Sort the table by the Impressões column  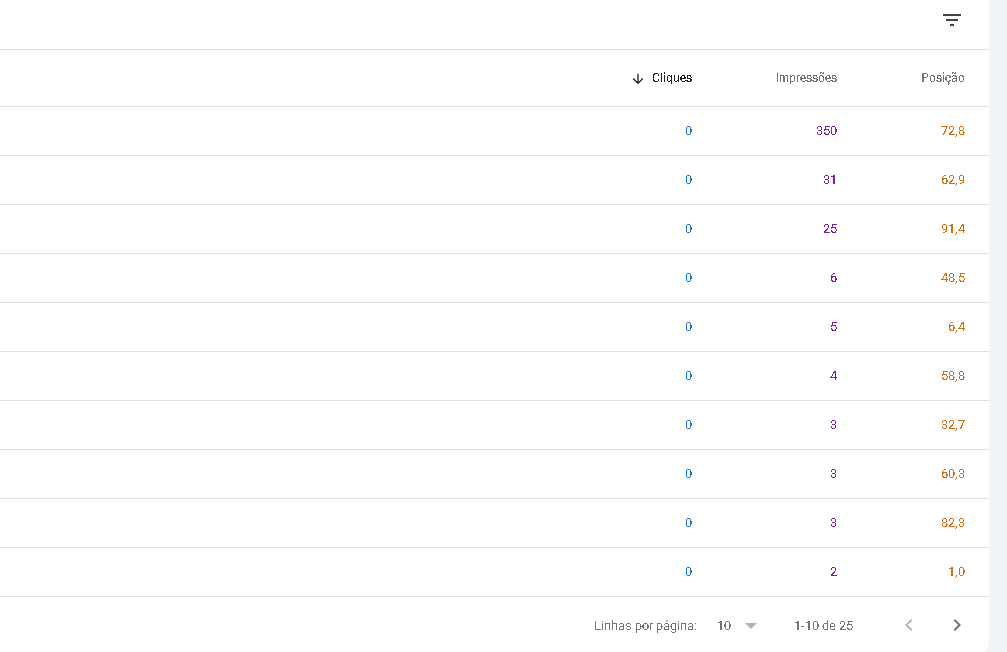coord(807,77)
